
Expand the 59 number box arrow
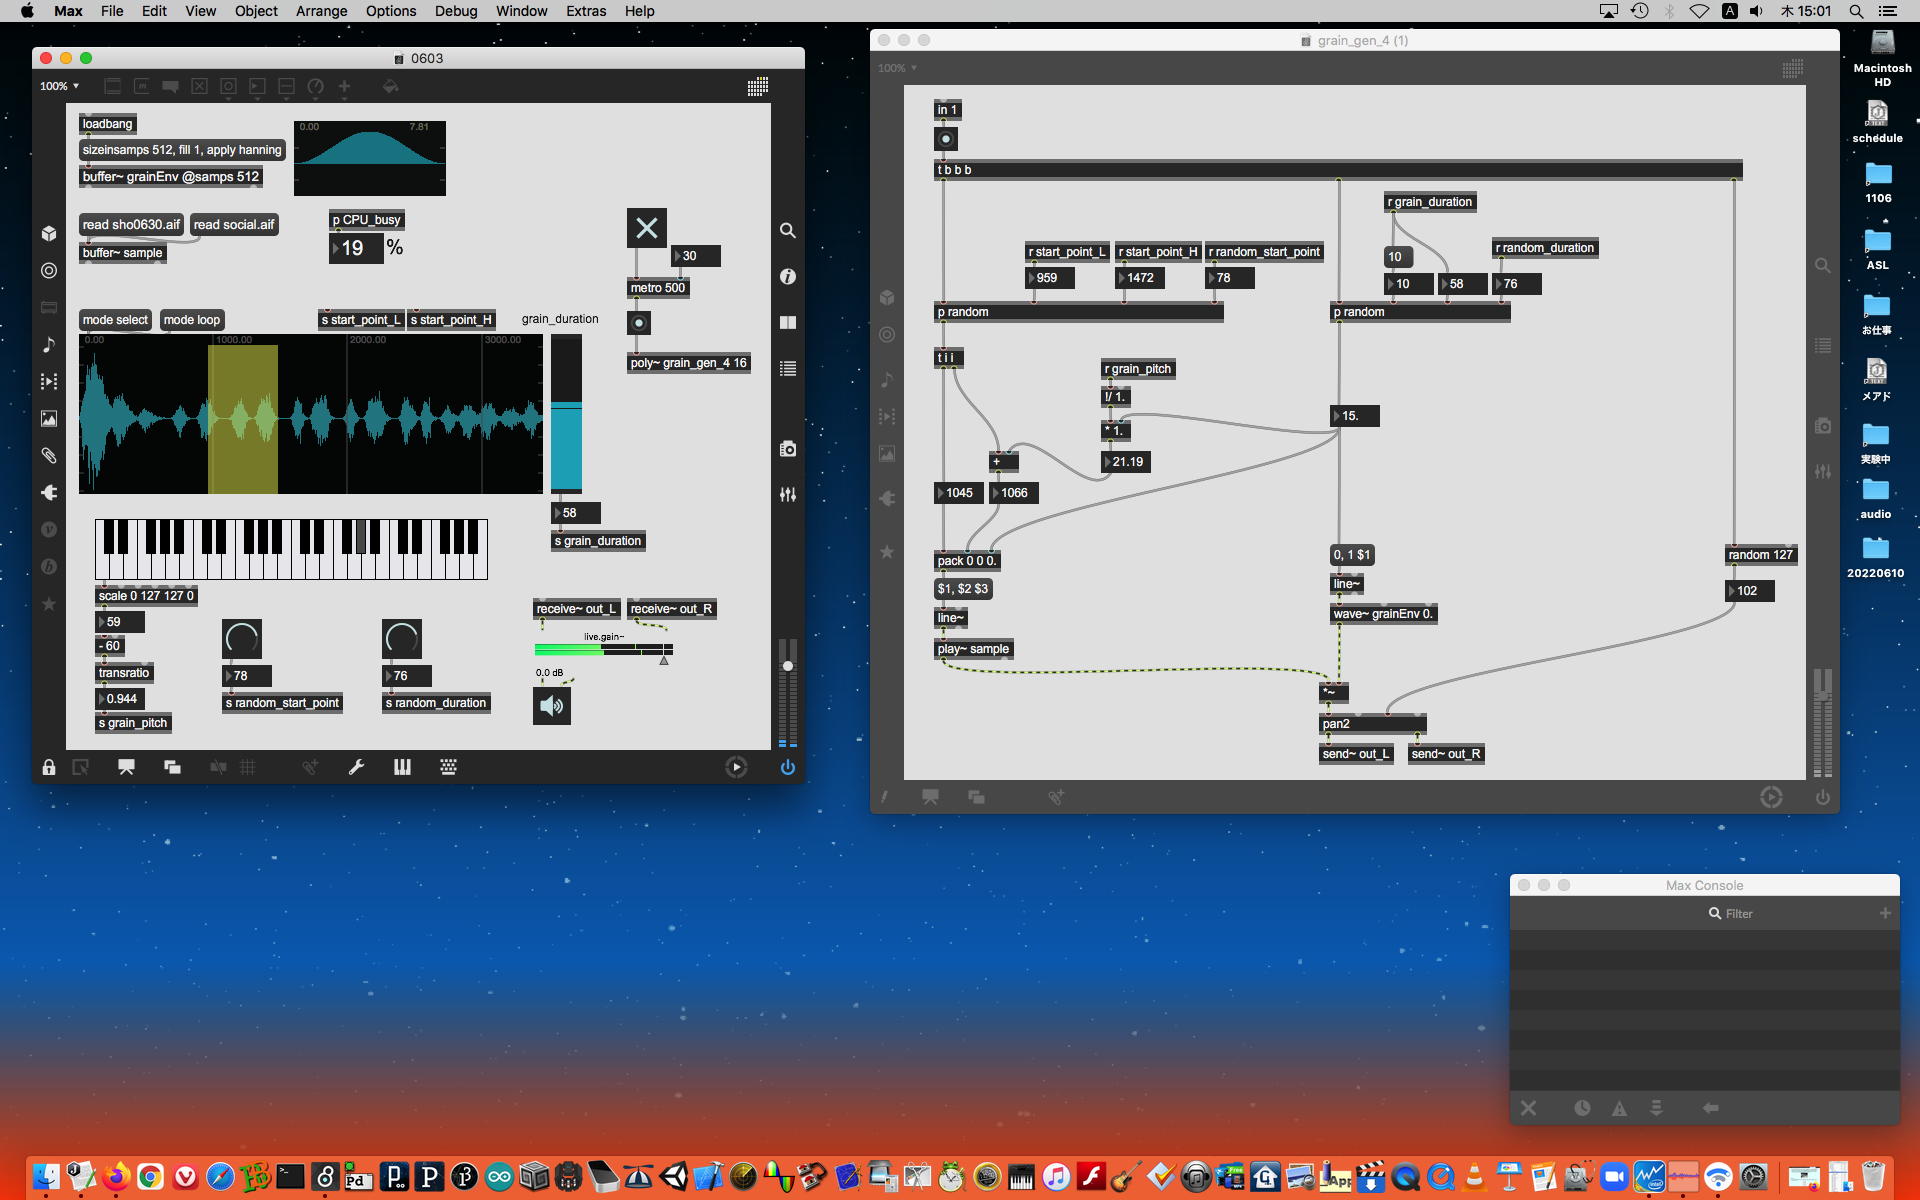point(102,622)
